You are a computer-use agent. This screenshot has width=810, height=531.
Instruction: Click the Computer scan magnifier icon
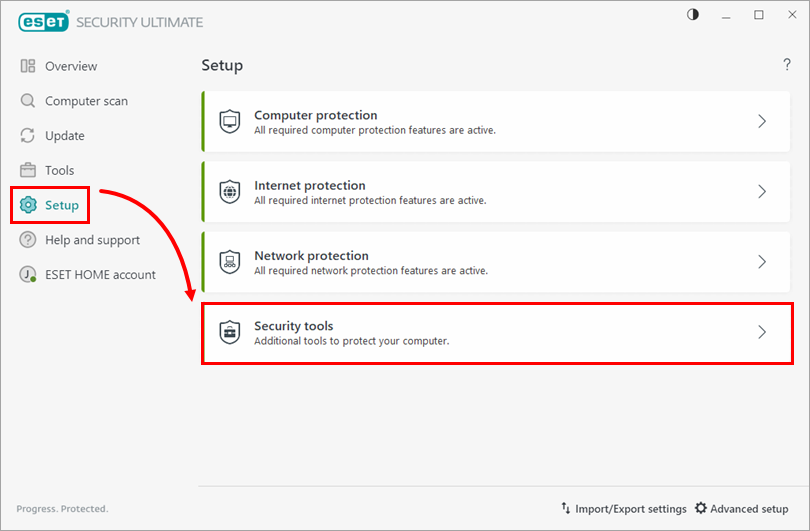28,101
